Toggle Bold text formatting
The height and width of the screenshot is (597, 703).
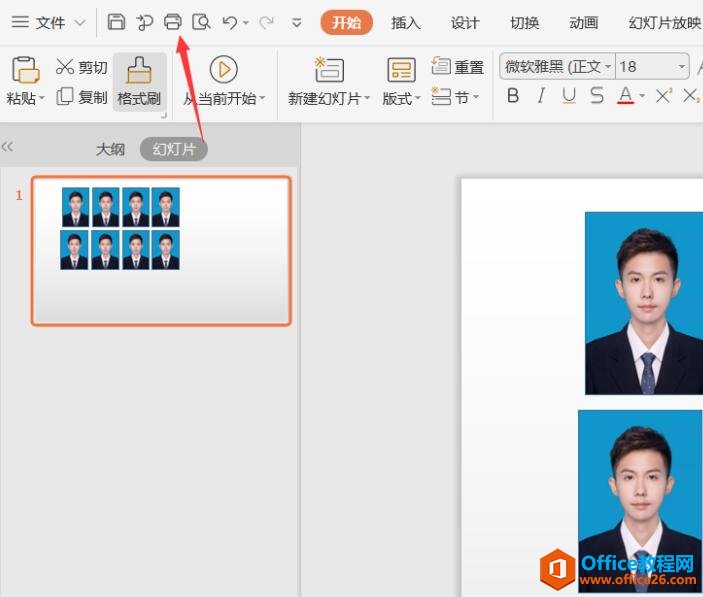pyautogui.click(x=513, y=96)
